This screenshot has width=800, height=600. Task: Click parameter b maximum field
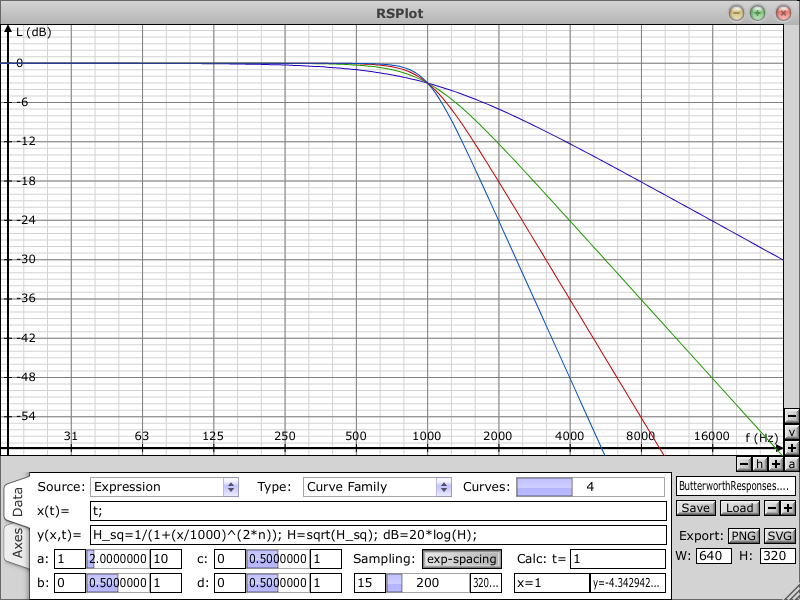(x=166, y=583)
